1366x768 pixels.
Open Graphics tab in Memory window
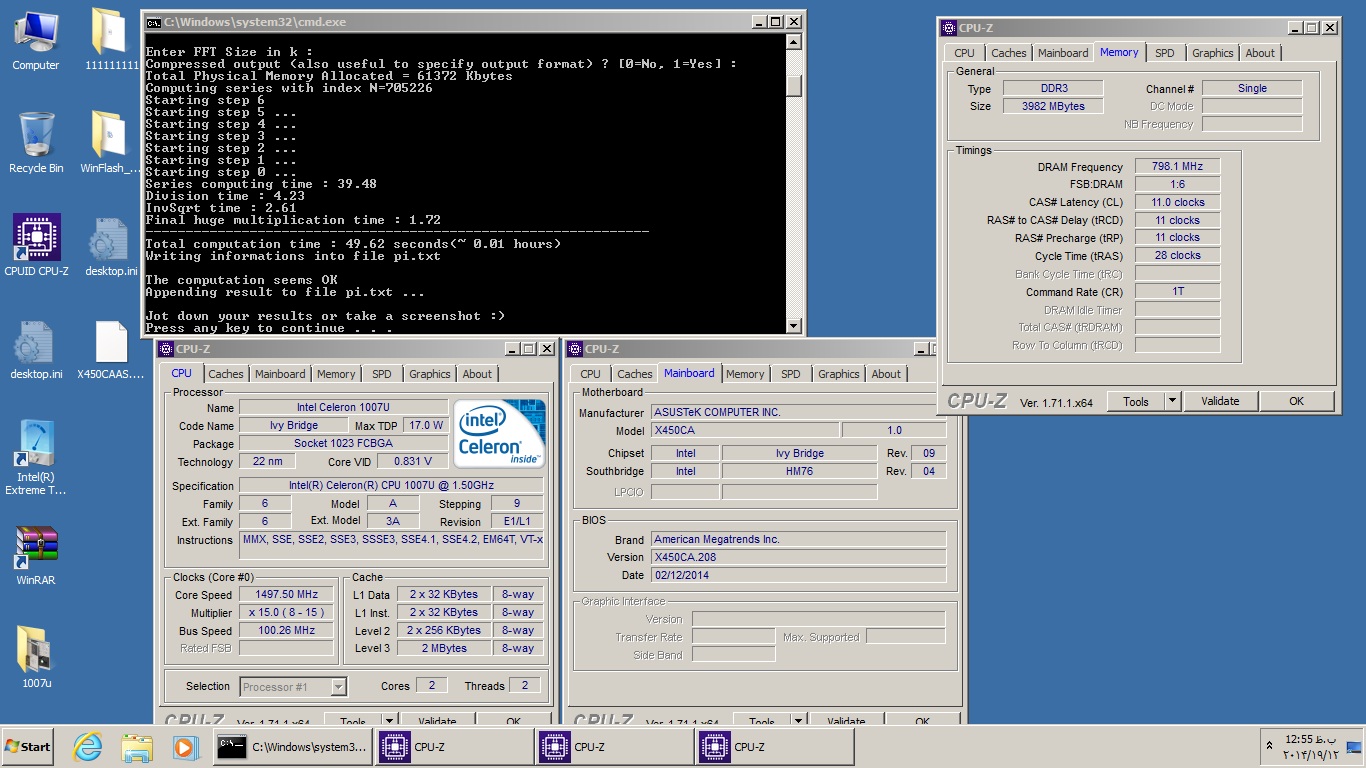click(x=1213, y=53)
